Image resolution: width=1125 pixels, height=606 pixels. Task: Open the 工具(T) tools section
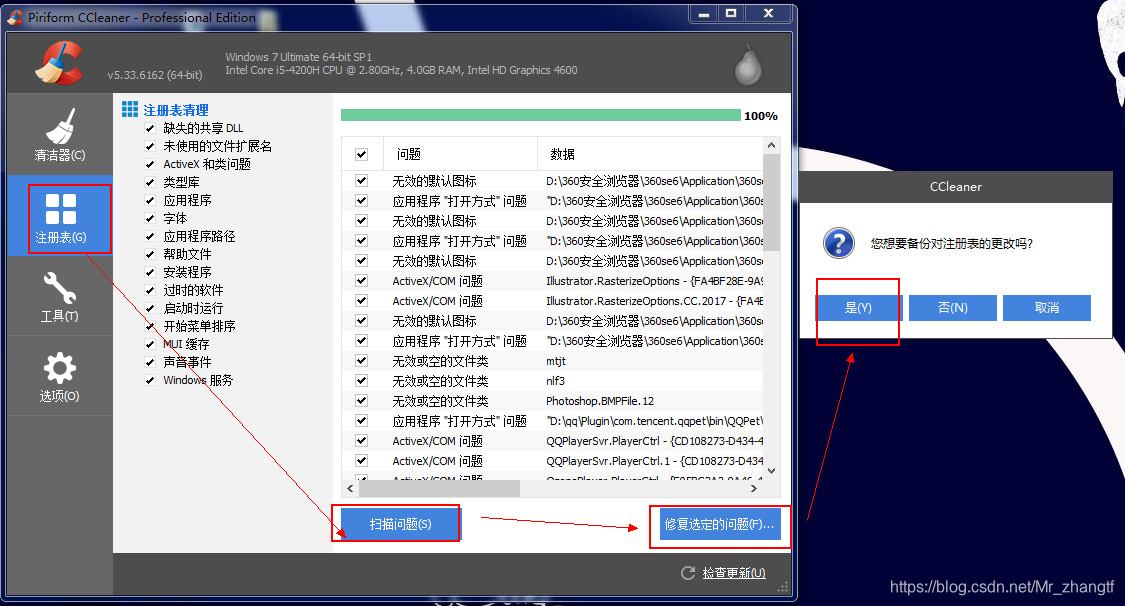point(60,296)
